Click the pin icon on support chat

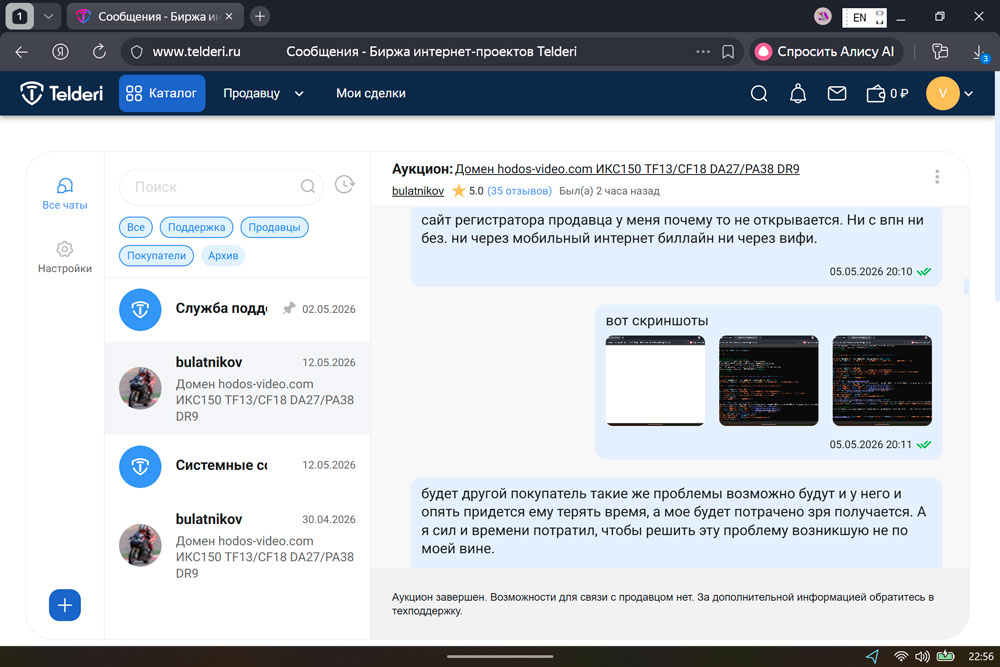tap(289, 309)
